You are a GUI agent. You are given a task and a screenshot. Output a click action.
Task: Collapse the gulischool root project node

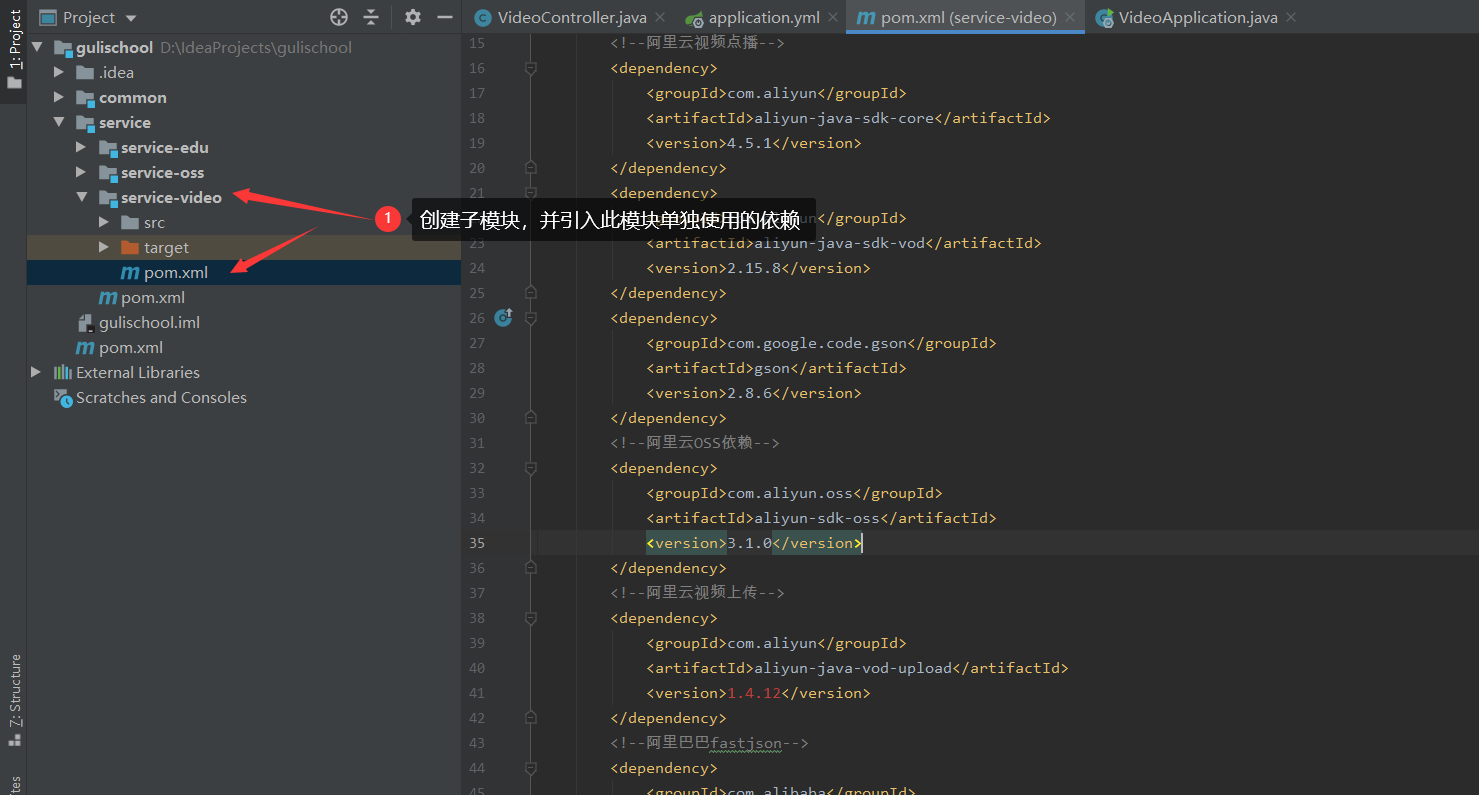click(x=37, y=47)
